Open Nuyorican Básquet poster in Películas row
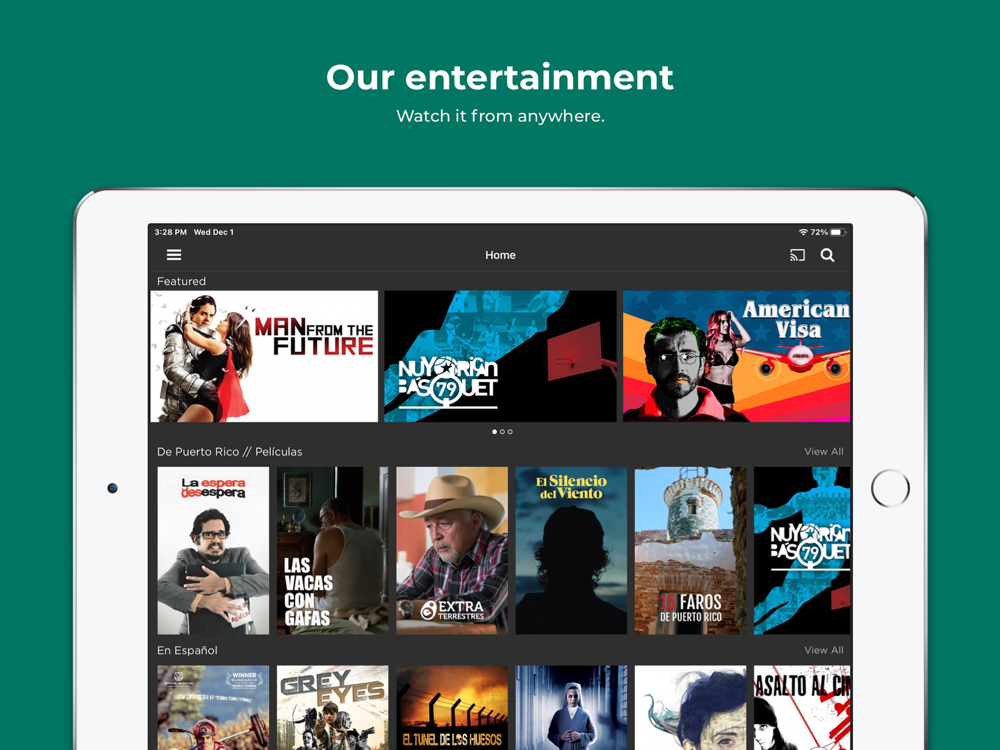 (x=802, y=550)
